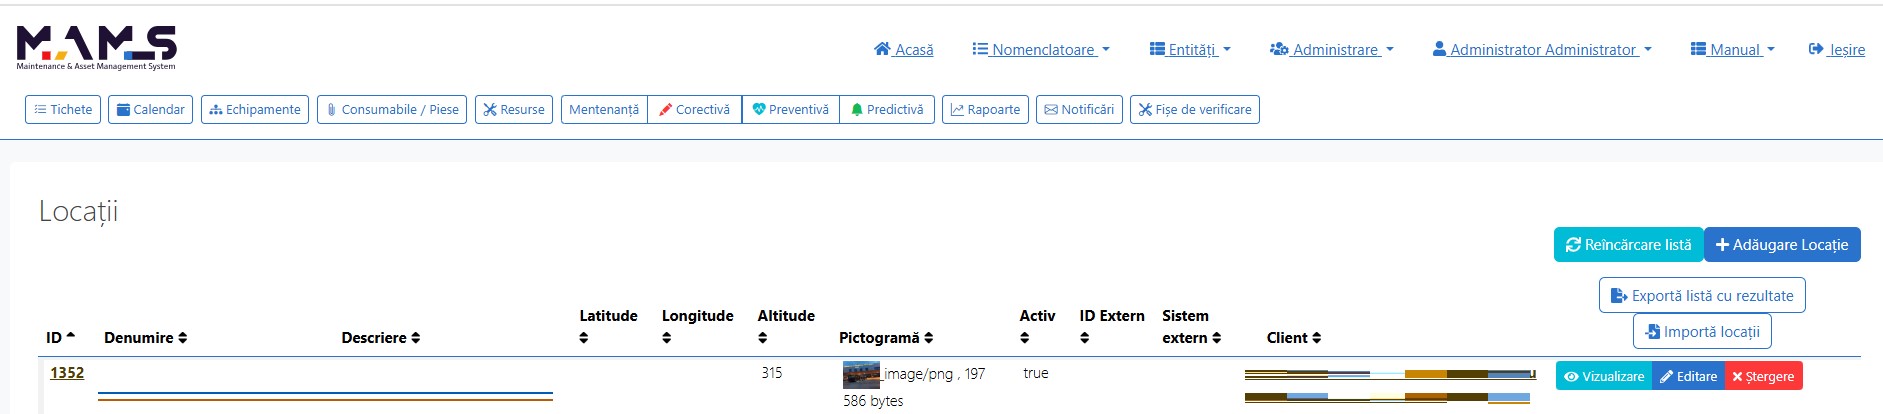Click Reîncărcare listă button
This screenshot has width=1883, height=414.
[x=1628, y=244]
